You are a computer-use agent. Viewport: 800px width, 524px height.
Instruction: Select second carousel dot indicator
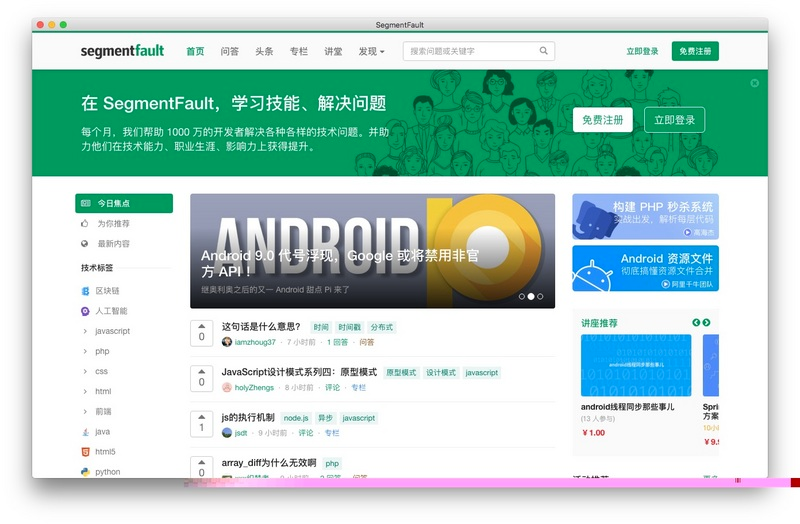pyautogui.click(x=531, y=296)
